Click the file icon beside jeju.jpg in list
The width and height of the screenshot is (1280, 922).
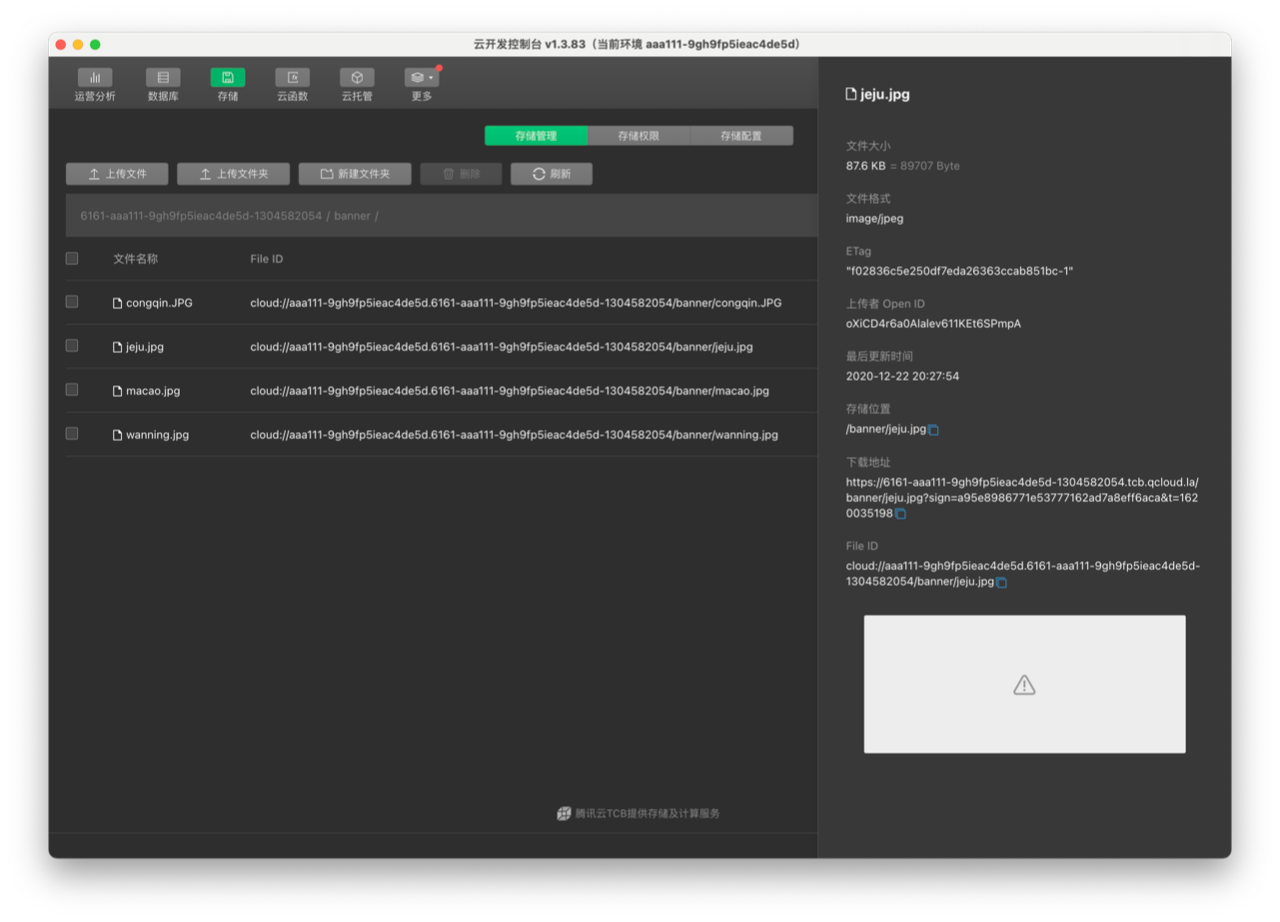click(117, 347)
